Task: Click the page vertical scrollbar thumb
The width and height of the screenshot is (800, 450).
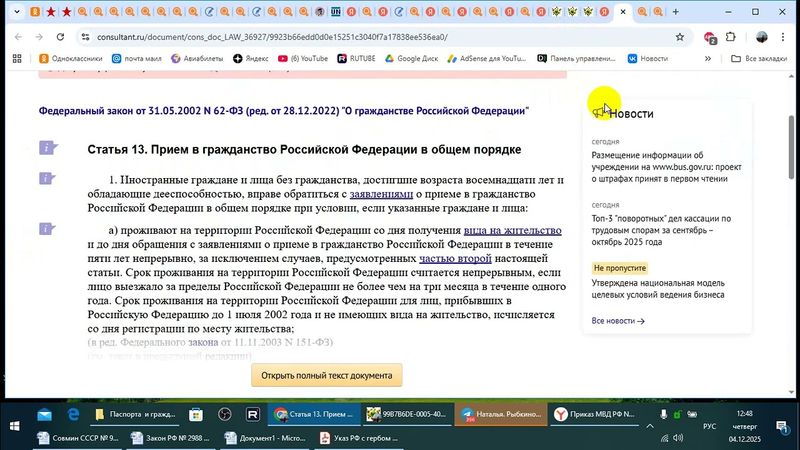Action: [791, 147]
